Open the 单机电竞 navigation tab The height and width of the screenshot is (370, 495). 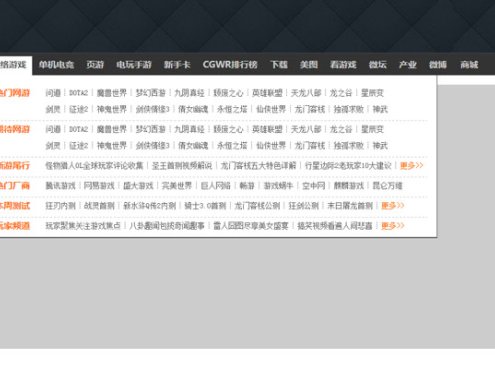[x=56, y=64]
